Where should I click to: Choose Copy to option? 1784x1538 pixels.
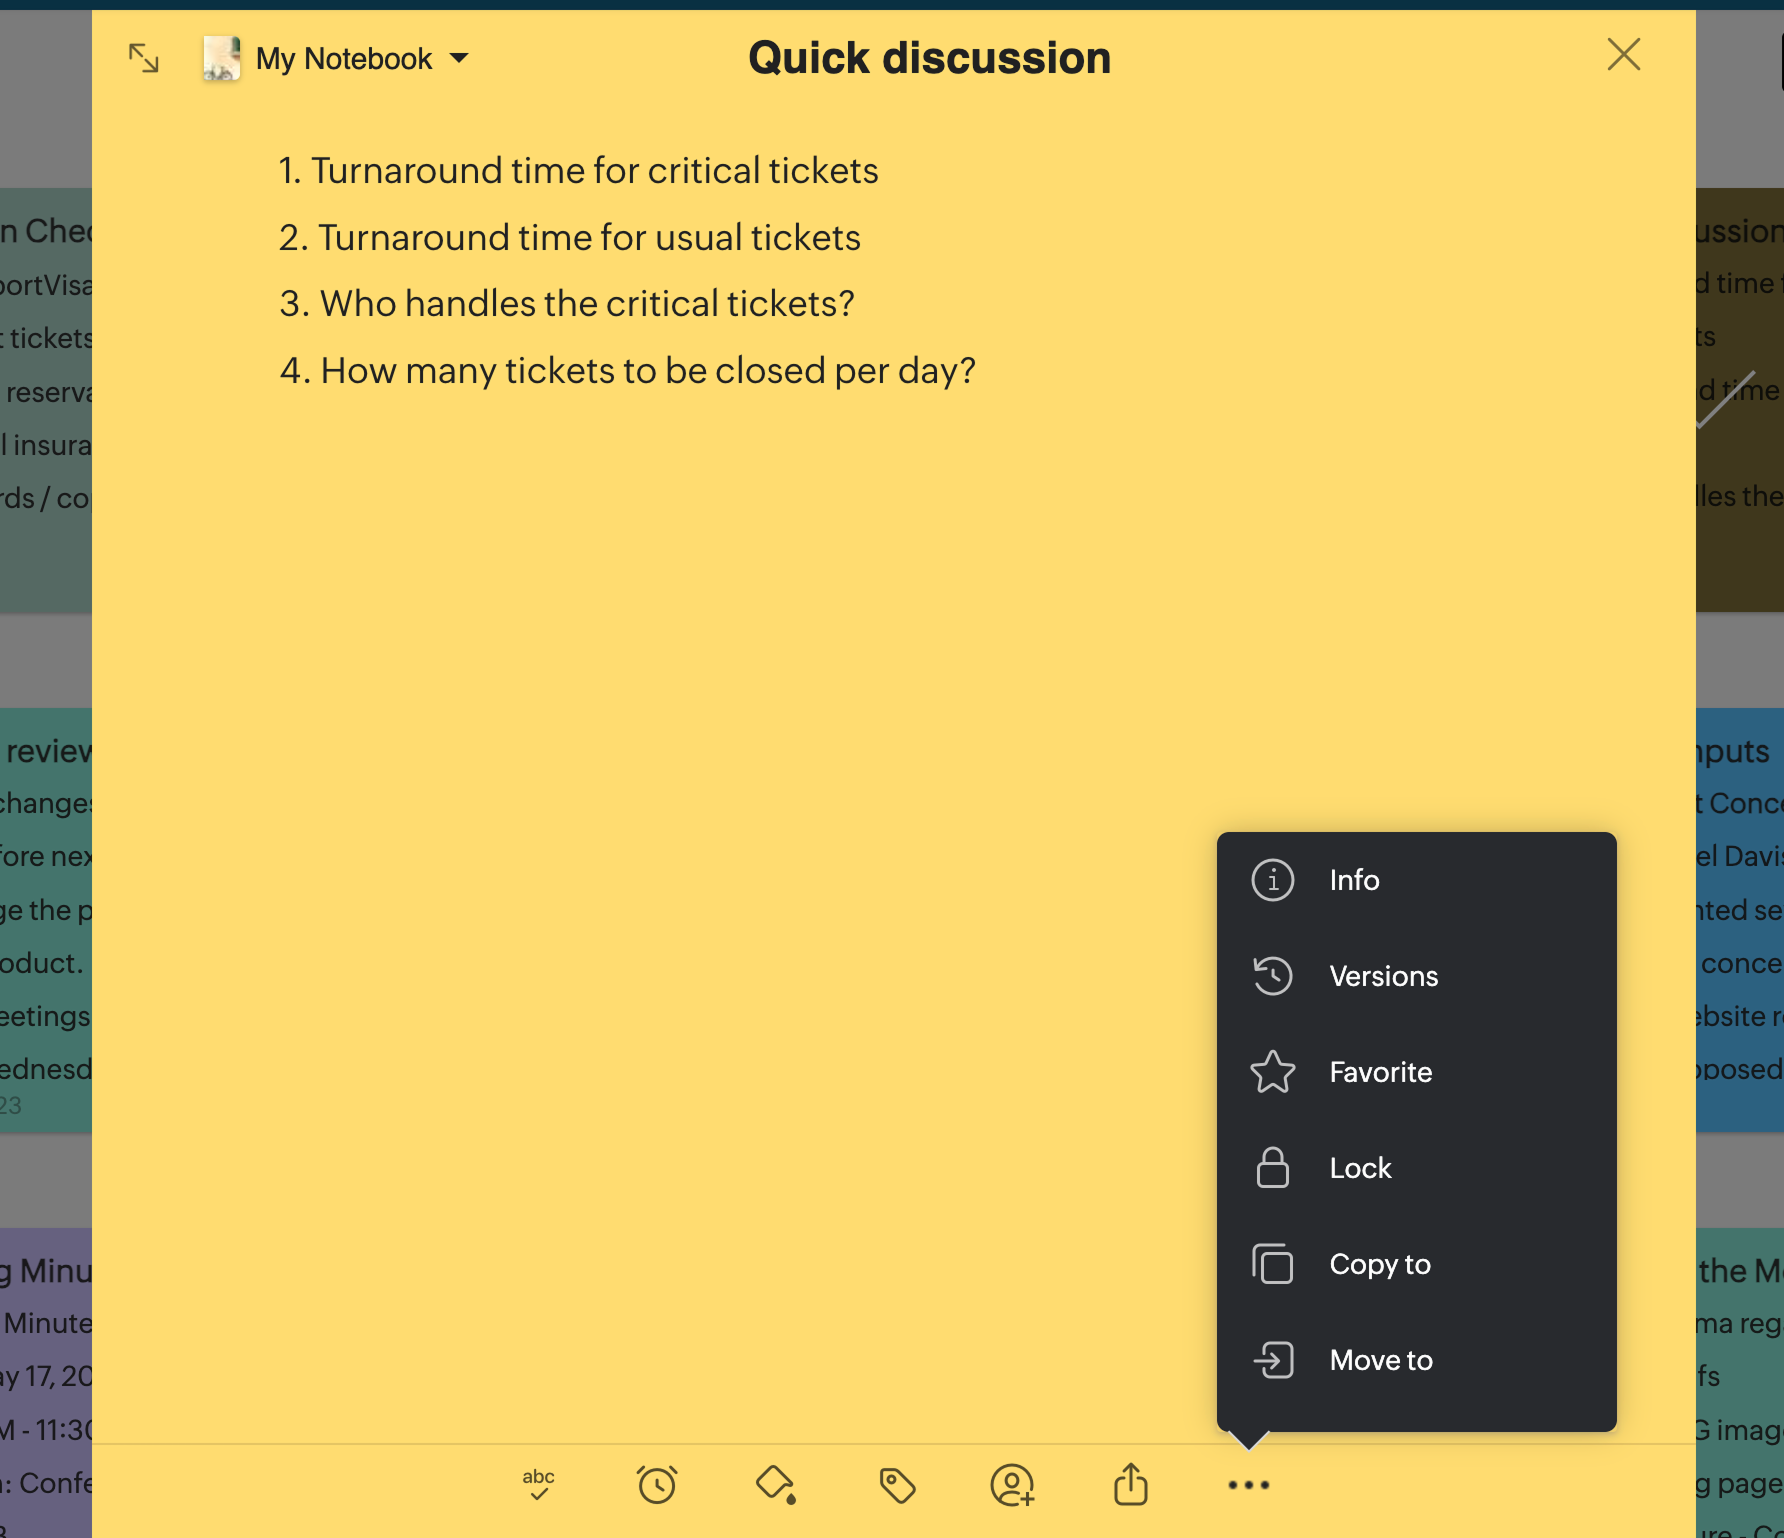[1417, 1264]
